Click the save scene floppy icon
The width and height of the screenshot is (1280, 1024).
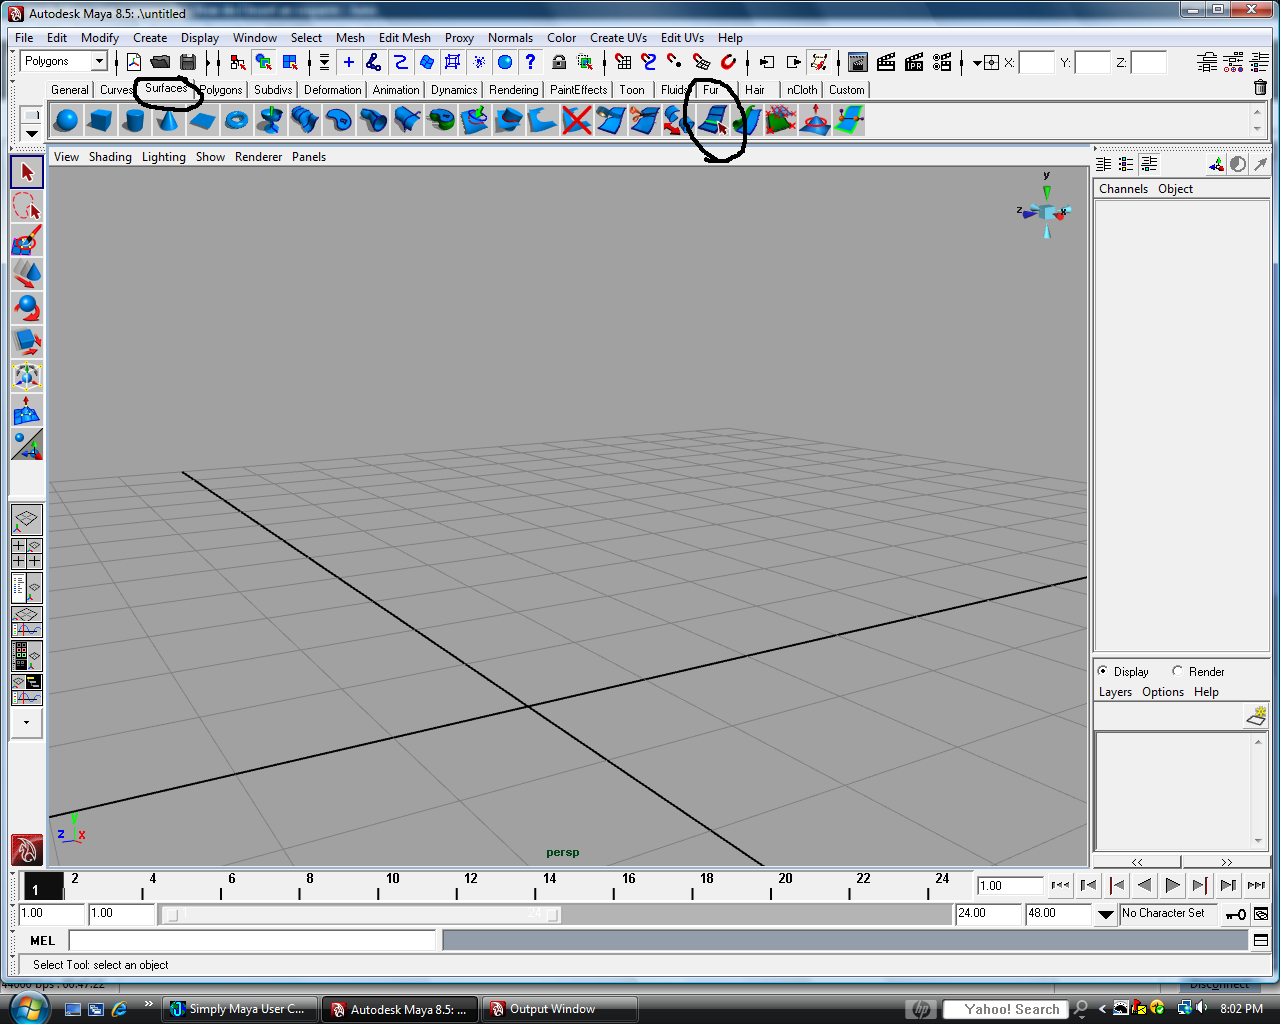point(187,62)
